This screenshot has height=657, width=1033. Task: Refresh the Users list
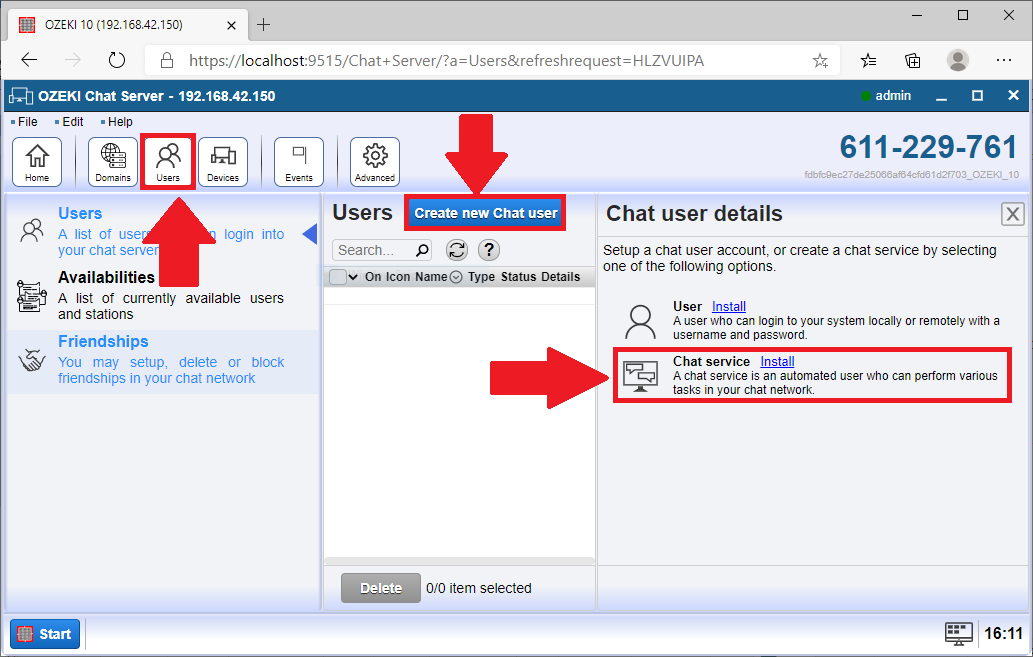click(457, 250)
